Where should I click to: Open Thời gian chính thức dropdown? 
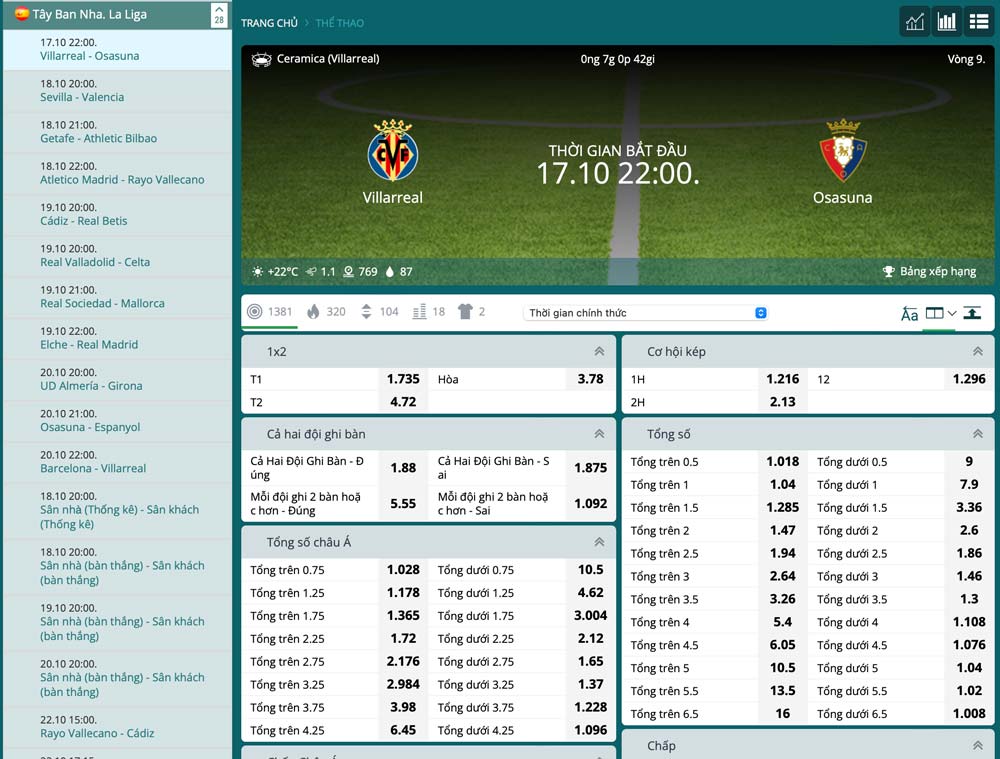point(645,313)
